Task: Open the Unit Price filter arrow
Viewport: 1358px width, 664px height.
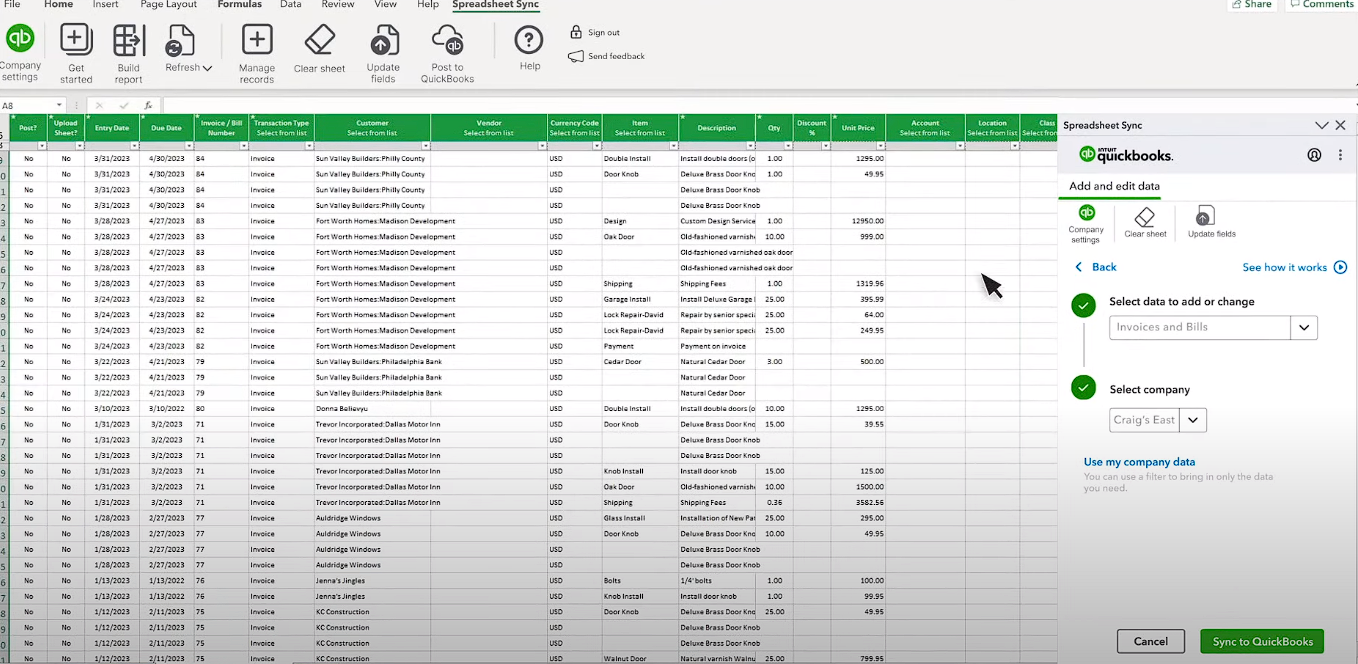Action: (880, 146)
